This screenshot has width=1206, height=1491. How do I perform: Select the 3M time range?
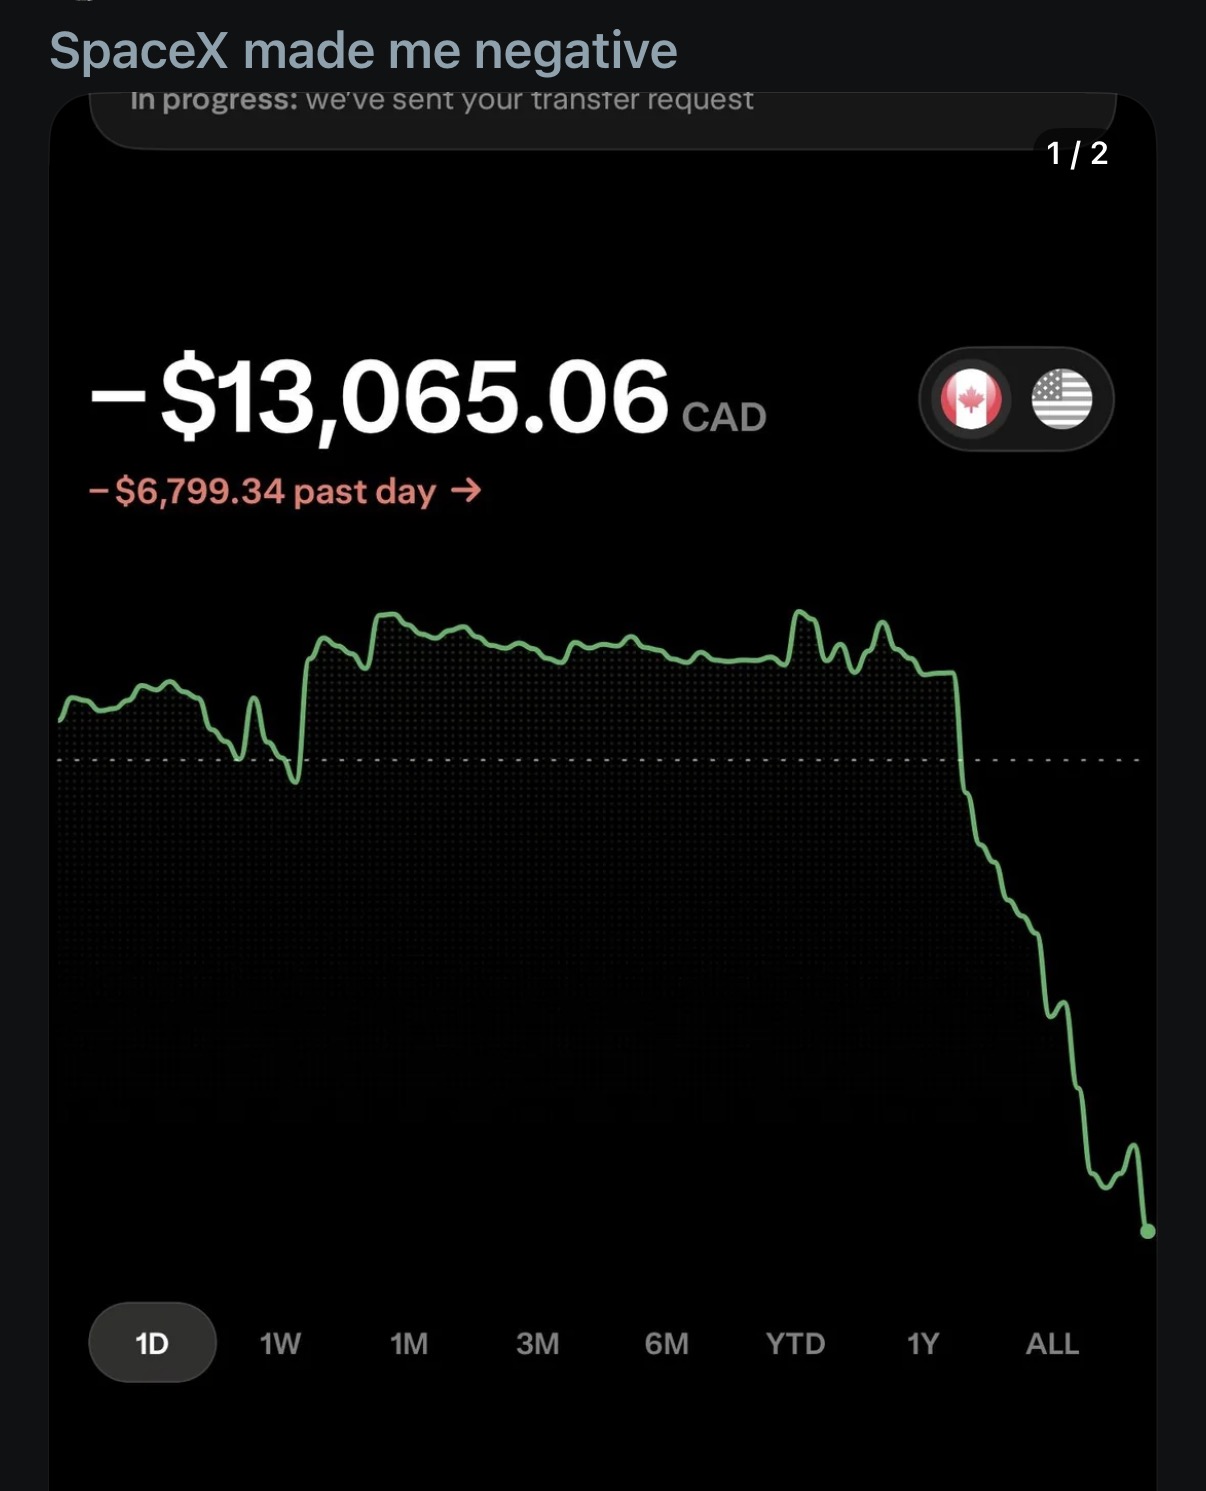pos(537,1343)
